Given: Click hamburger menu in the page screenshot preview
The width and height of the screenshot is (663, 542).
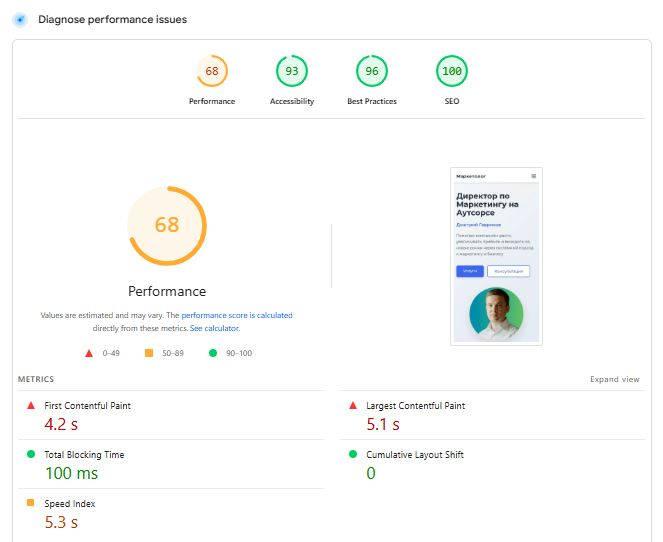Looking at the screenshot, I should 533,176.
